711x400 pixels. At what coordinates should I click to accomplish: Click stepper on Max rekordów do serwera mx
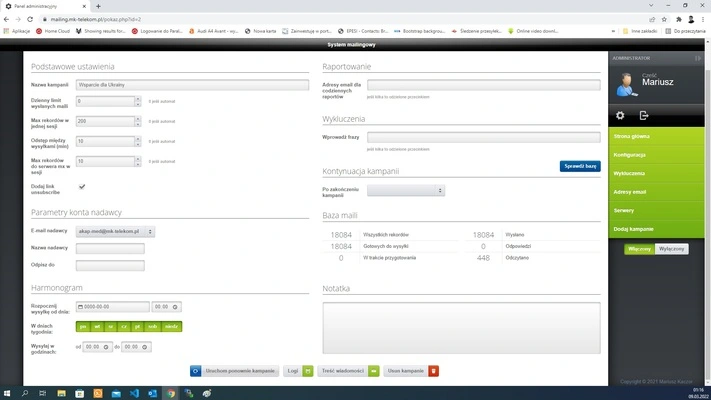coord(138,161)
